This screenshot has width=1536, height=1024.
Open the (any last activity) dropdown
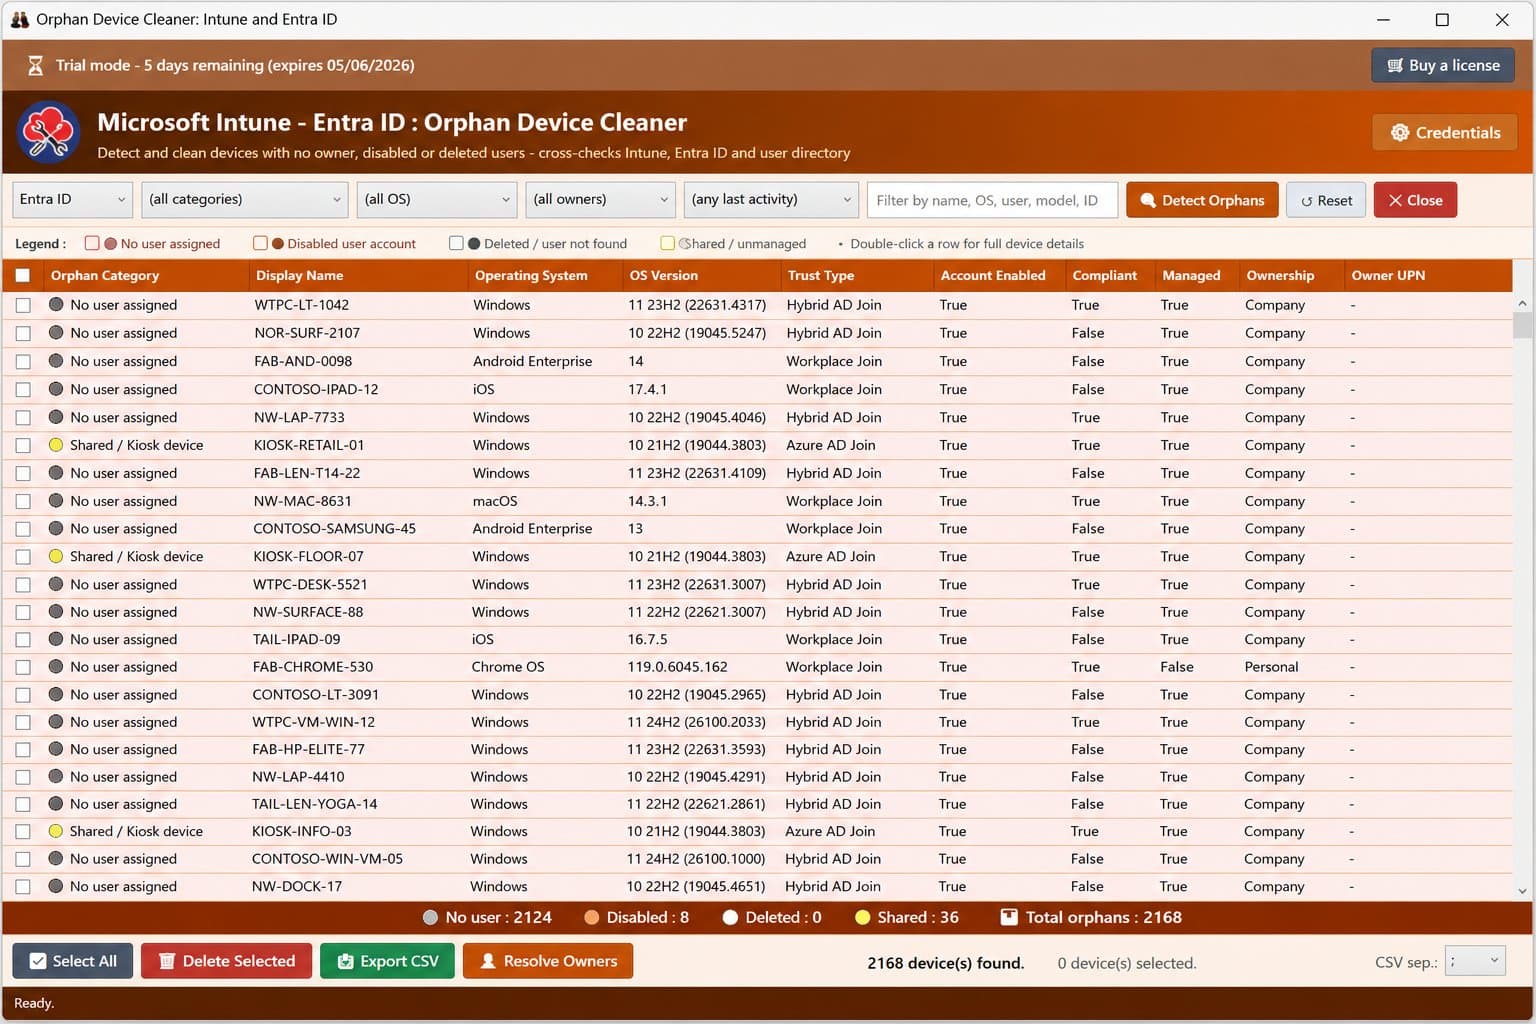pos(771,199)
